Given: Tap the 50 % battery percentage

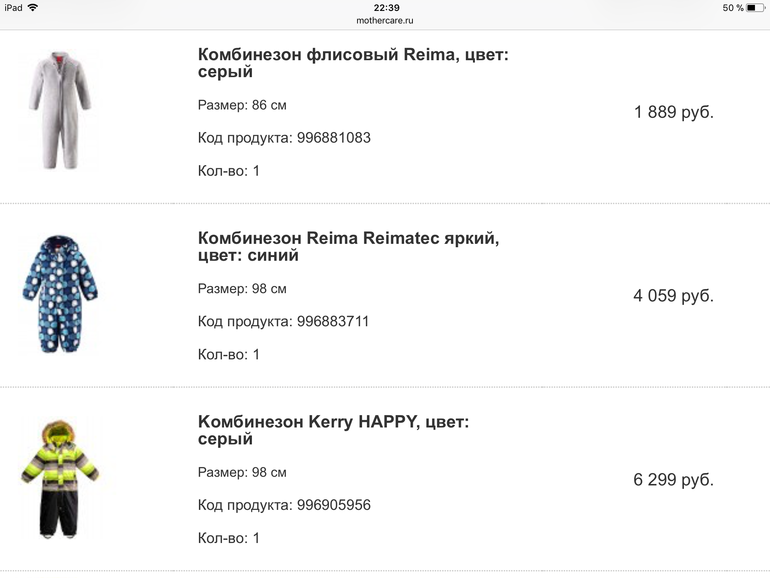Looking at the screenshot, I should (x=732, y=8).
